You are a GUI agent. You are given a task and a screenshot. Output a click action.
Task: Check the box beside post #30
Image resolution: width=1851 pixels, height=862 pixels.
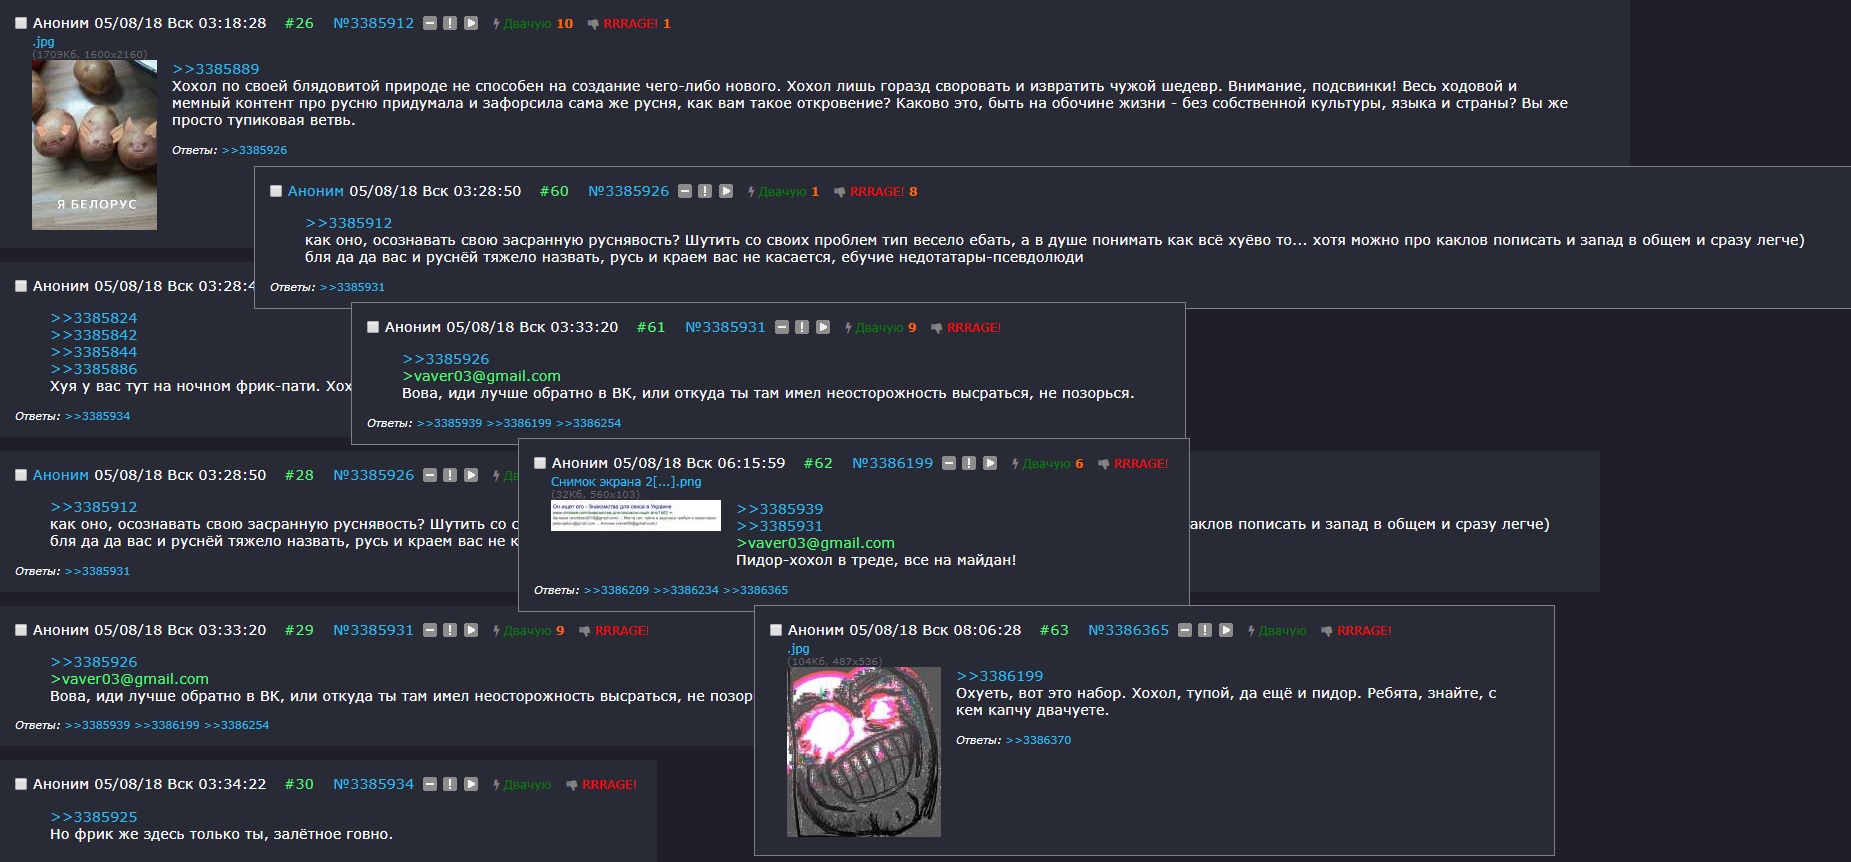coord(21,784)
